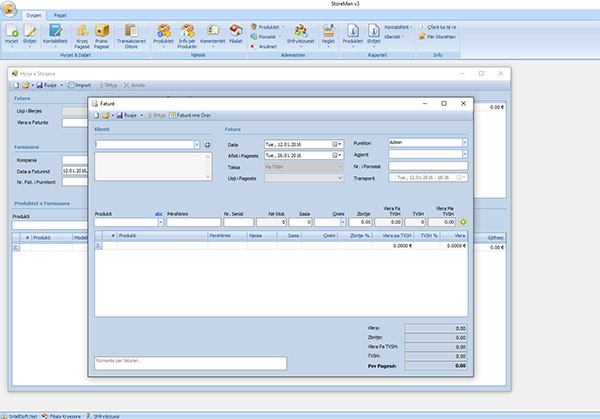Click Anulo in Hyrja e Stoqeve toolbar
600x419 pixels.
pos(134,85)
